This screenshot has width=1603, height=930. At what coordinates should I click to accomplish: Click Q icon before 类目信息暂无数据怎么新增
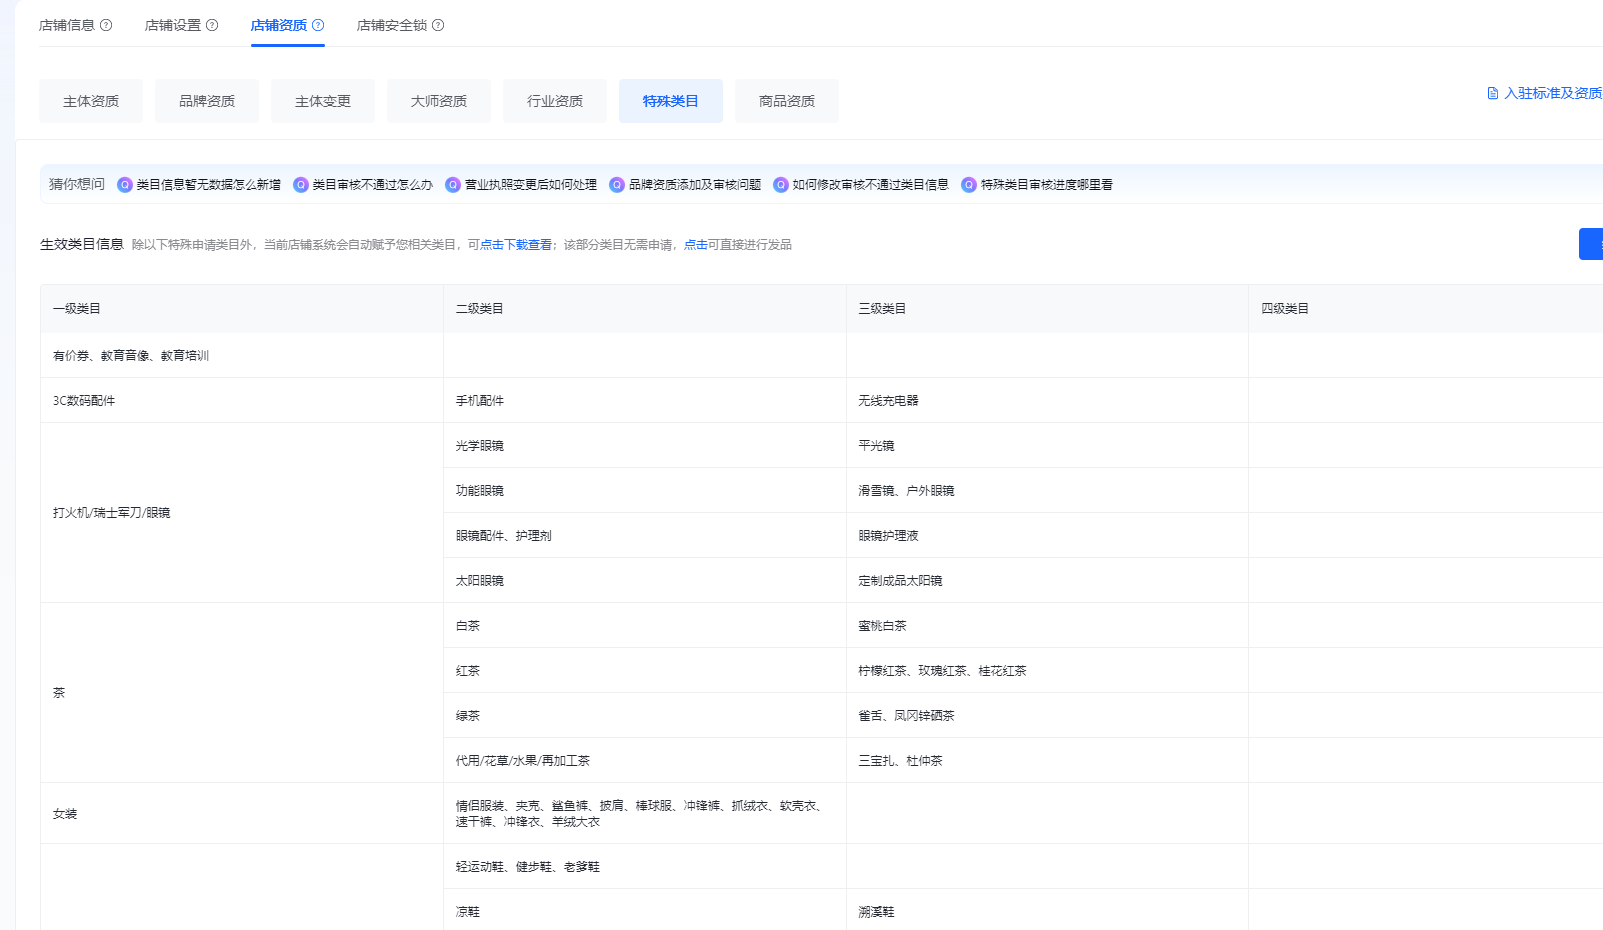point(125,185)
